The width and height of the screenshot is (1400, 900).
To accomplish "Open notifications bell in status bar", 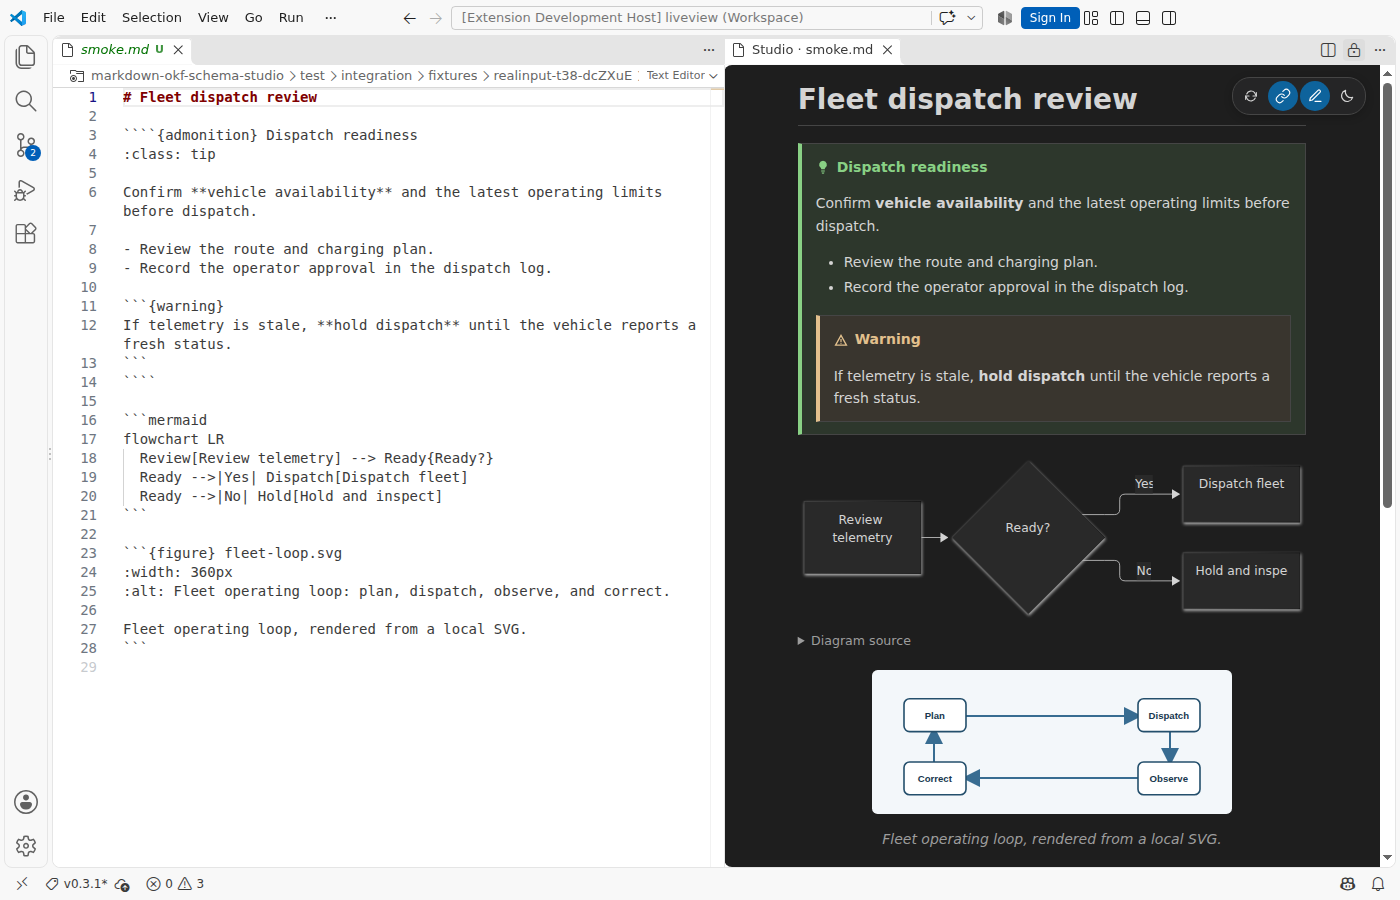I will [x=1378, y=884].
